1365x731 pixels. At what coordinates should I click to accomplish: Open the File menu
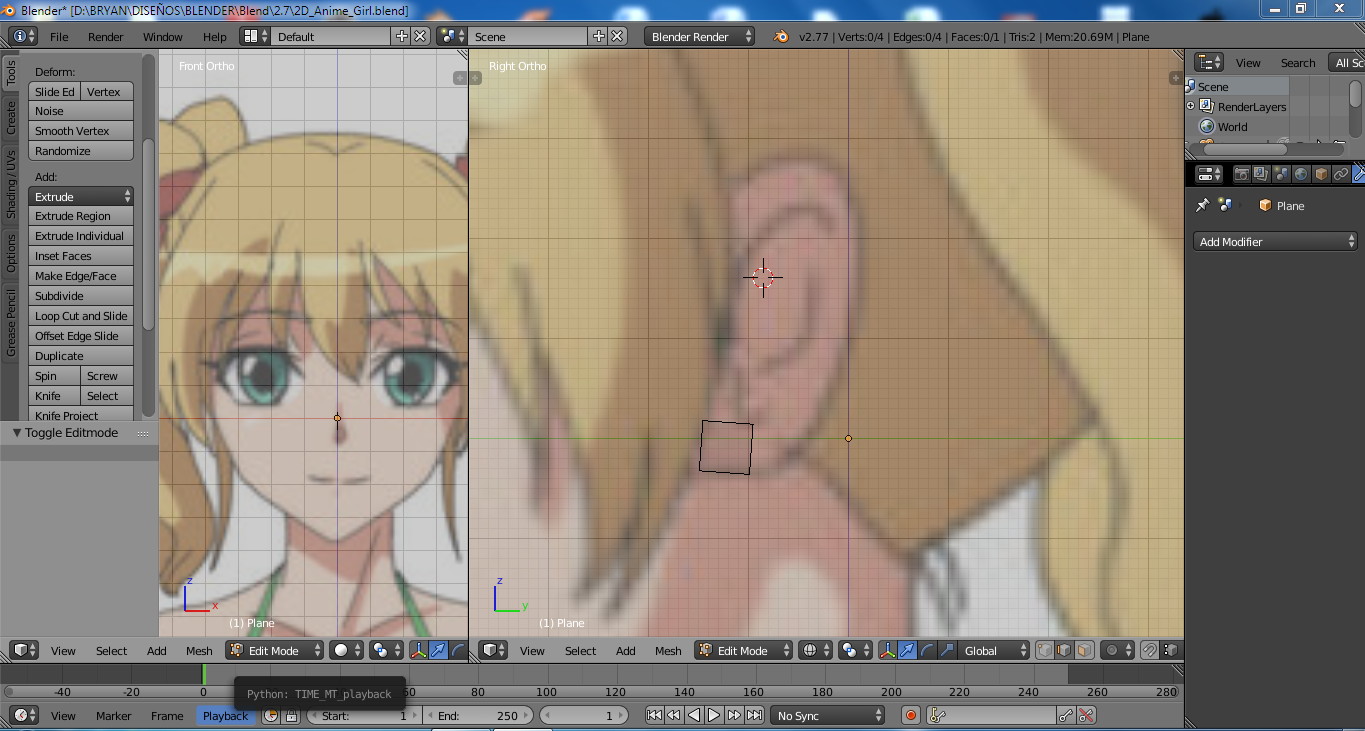[x=59, y=36]
